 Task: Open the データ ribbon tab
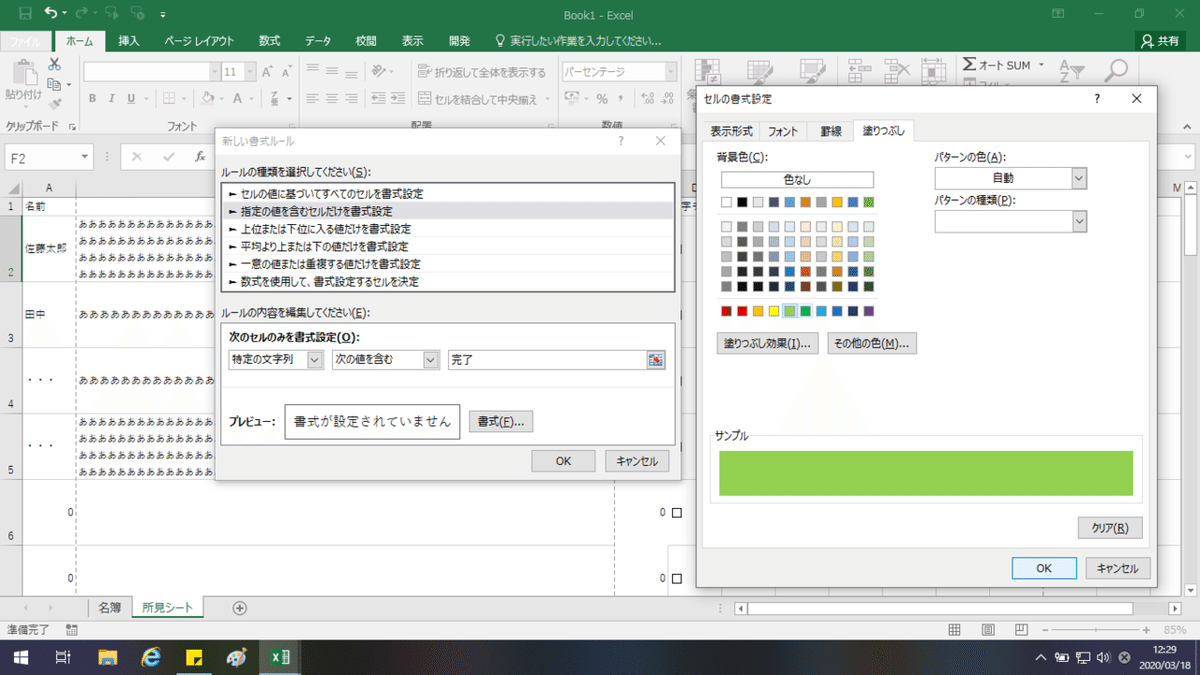pos(318,41)
